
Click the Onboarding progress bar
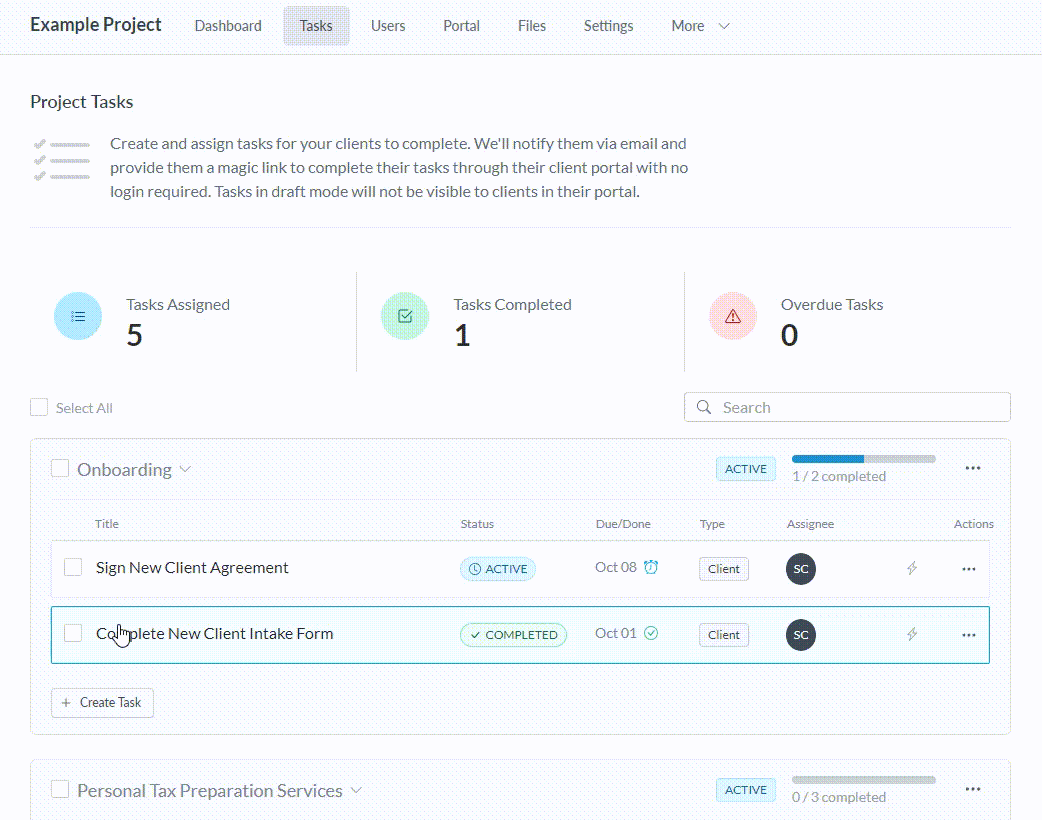pyautogui.click(x=863, y=459)
